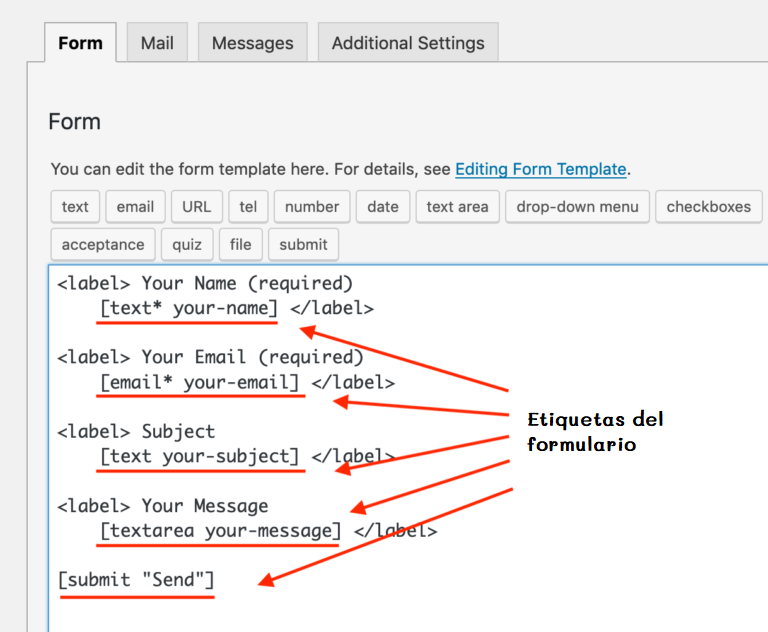
Task: Insert a quiz tag
Action: tap(186, 244)
